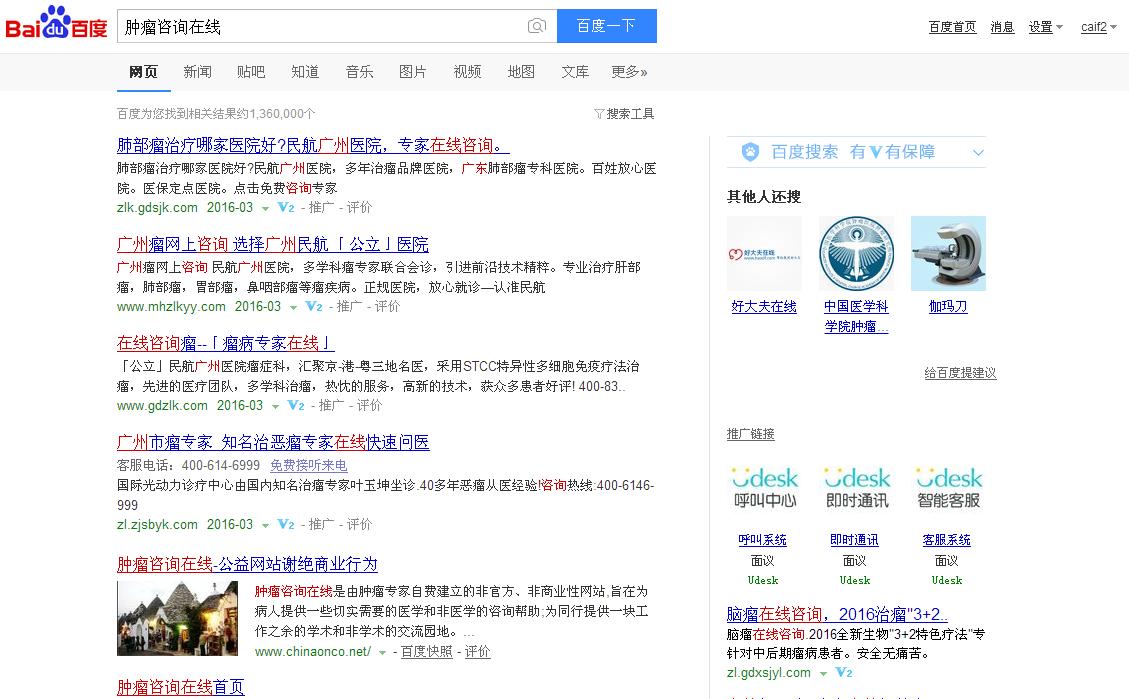The image size is (1129, 699).
Task: Open the 设置 dropdown menu
Action: coord(1045,27)
